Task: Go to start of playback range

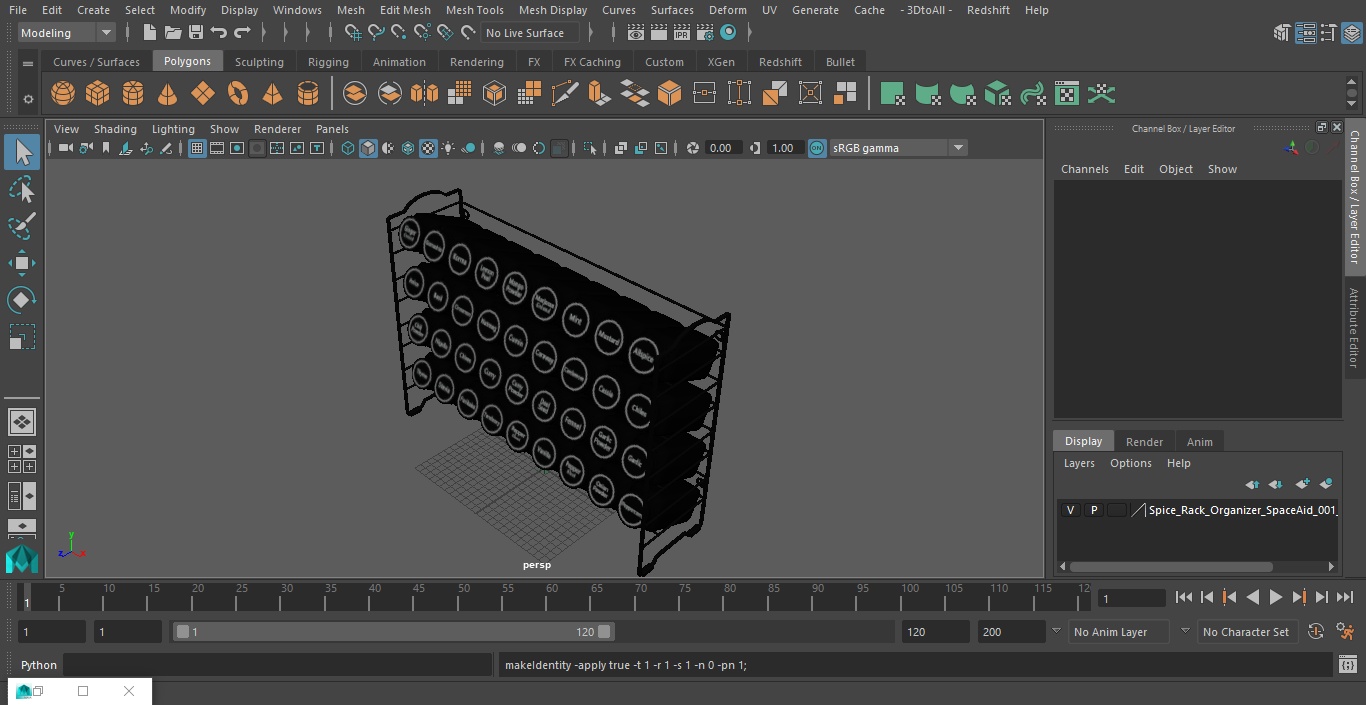Action: 1183,597
